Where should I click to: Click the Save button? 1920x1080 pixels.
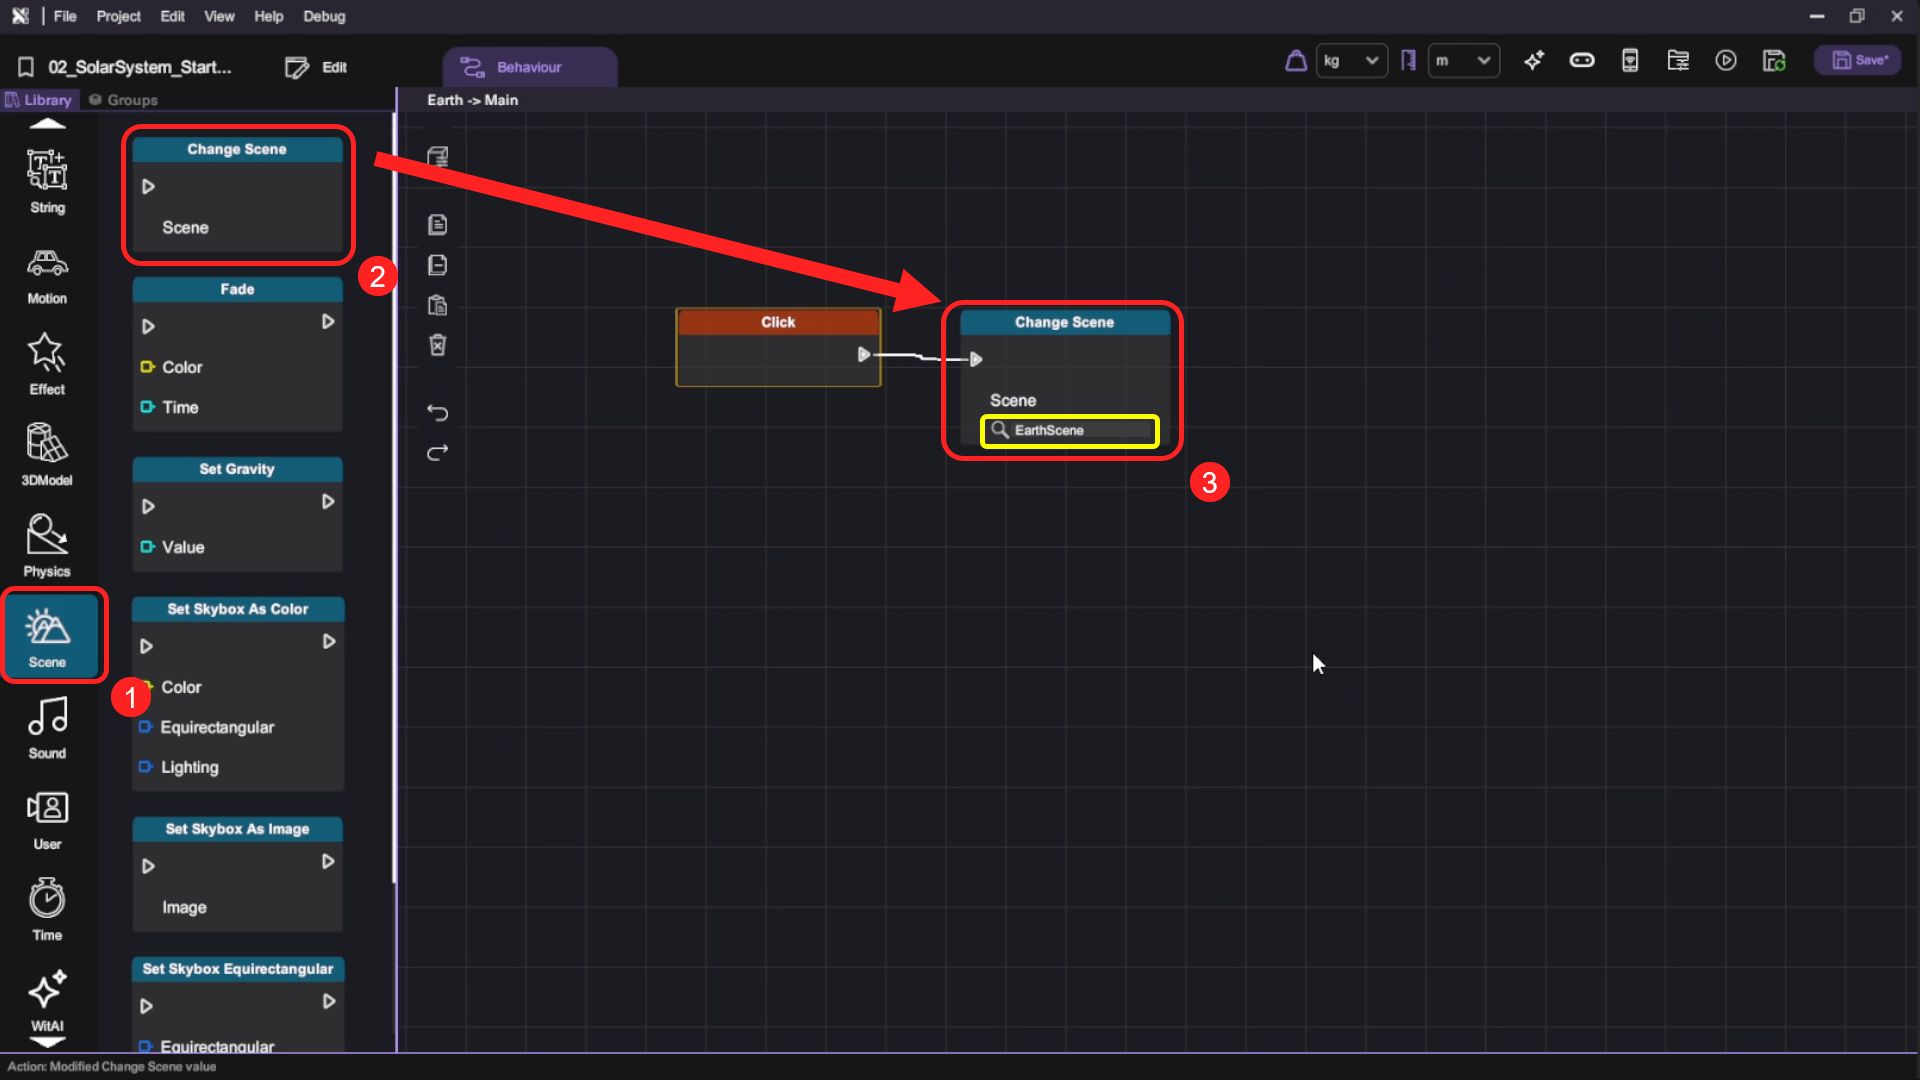coord(1858,61)
